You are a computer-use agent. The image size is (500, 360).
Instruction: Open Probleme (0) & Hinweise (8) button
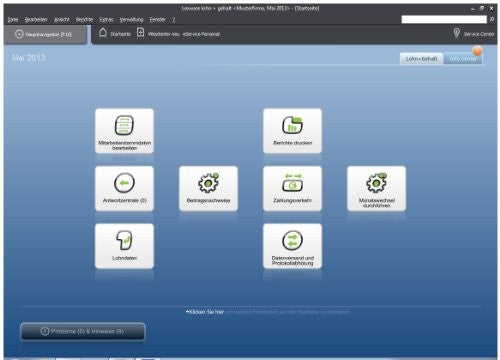tap(83, 331)
